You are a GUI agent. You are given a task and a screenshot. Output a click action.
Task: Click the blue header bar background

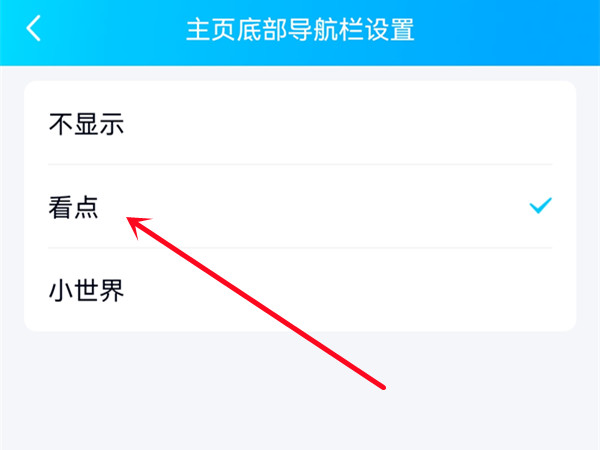(497, 33)
